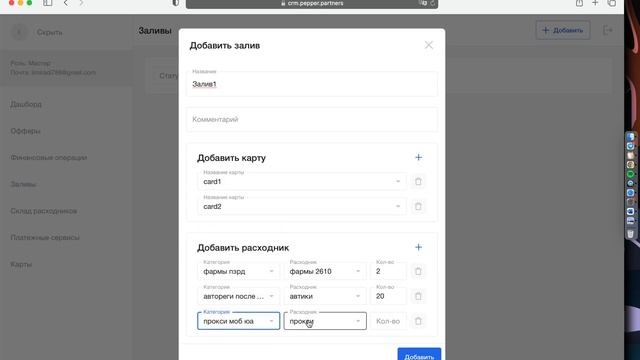
Task: Open the card1 card name dropdown
Action: (x=302, y=182)
